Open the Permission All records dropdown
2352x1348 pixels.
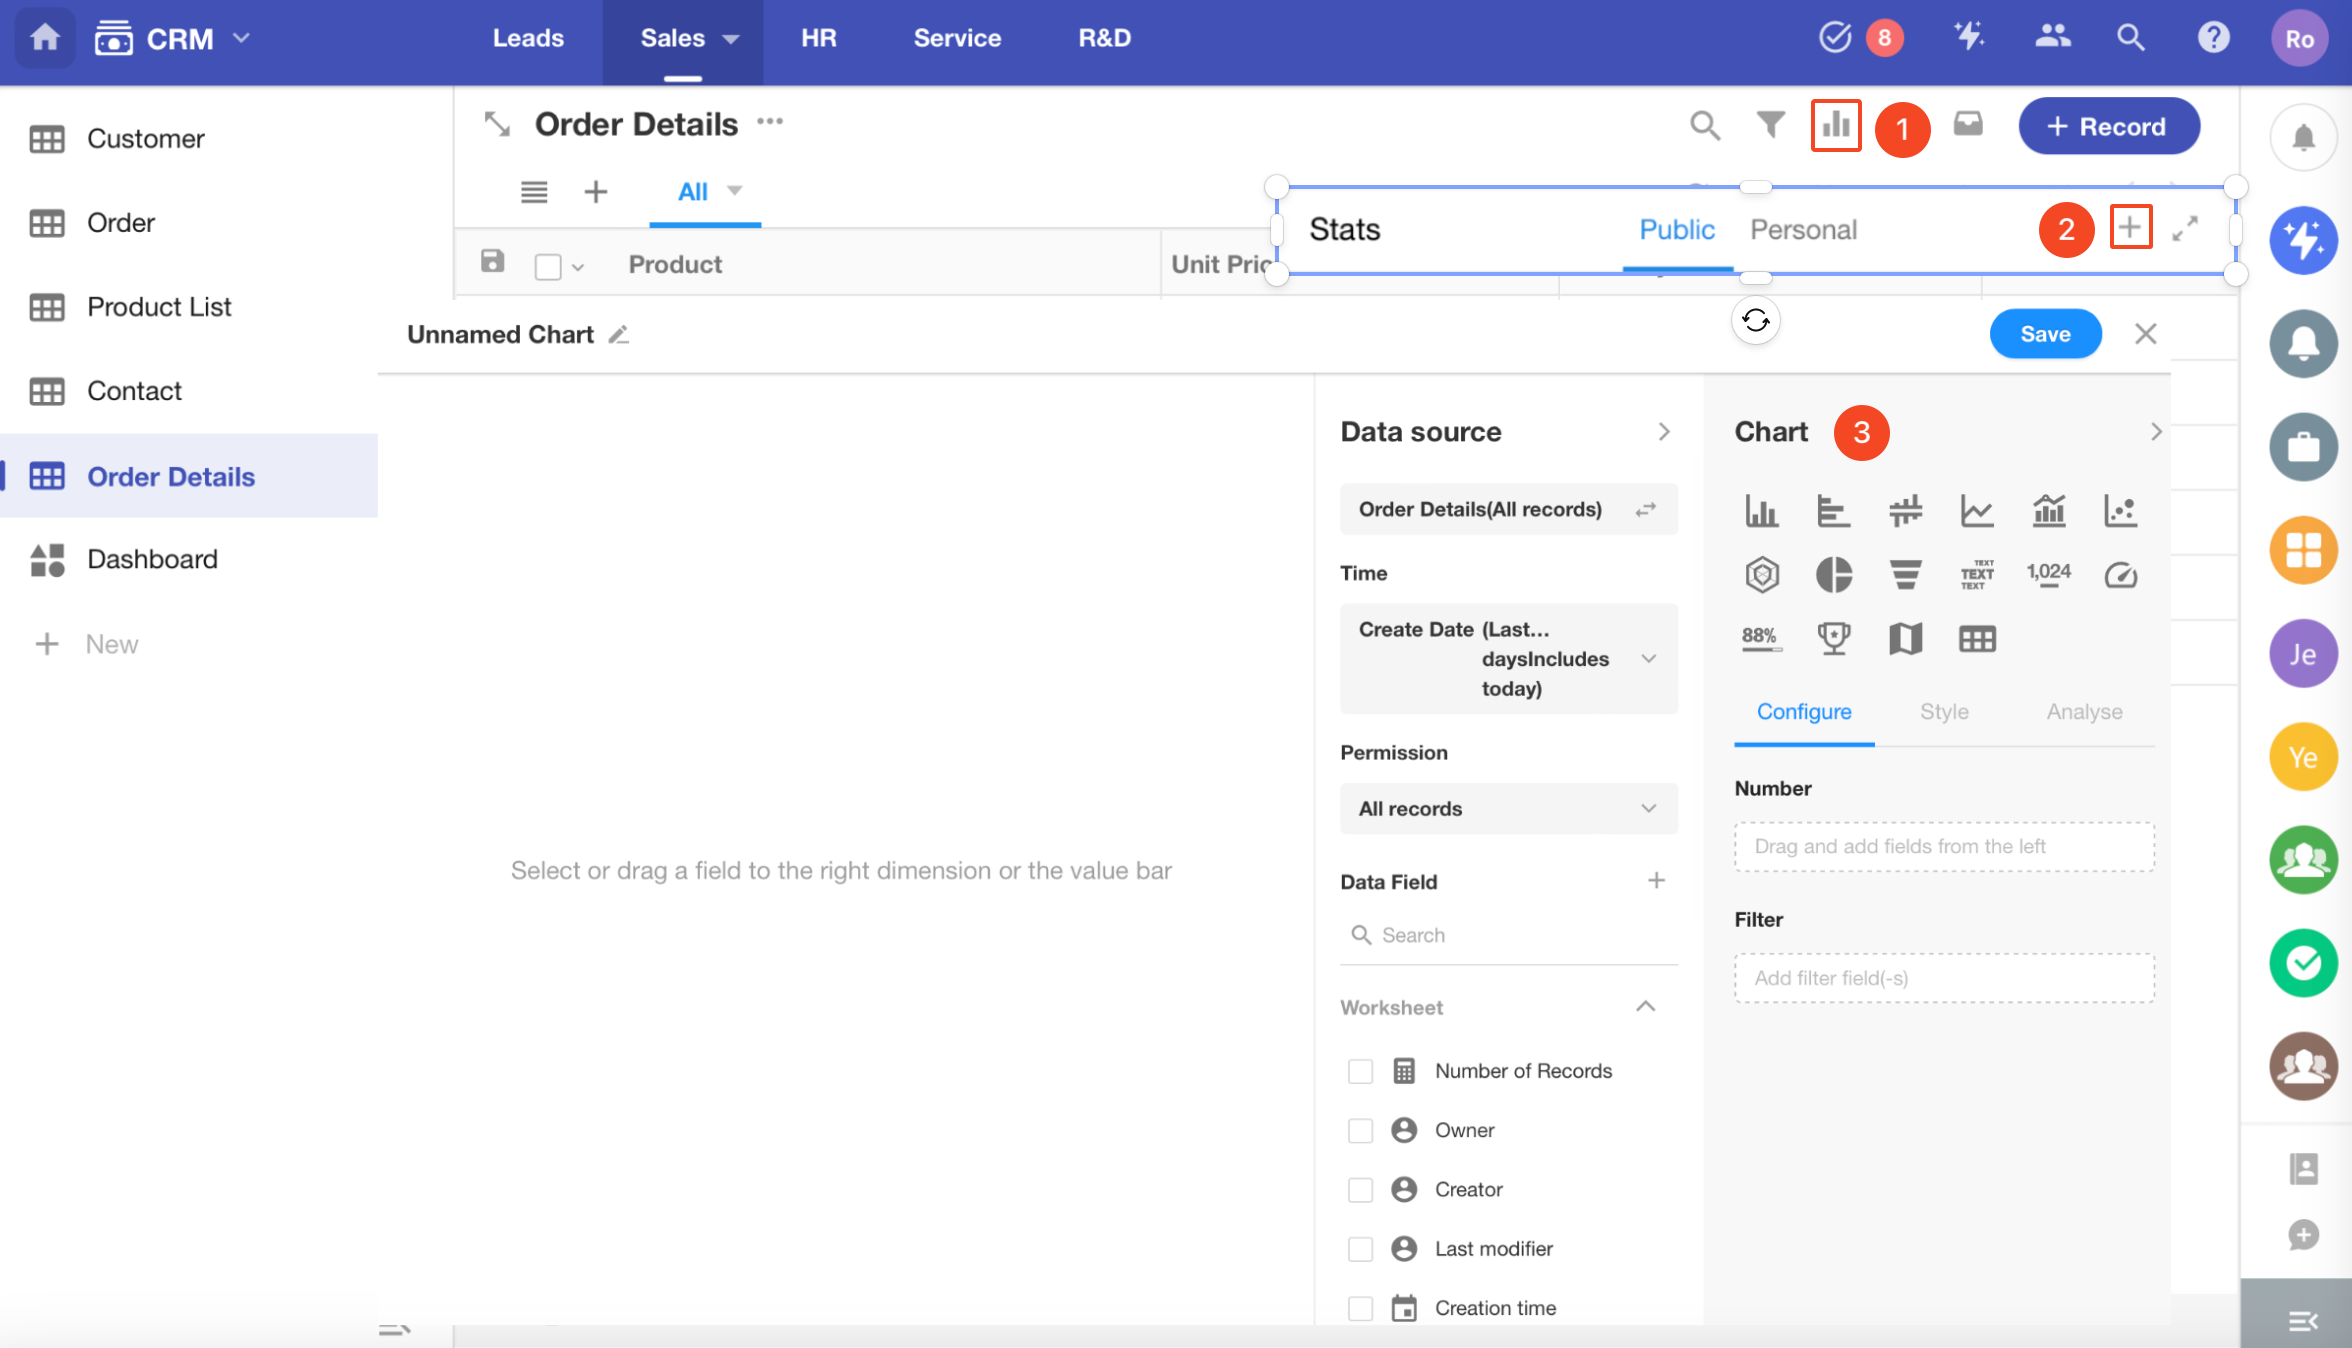coord(1508,808)
